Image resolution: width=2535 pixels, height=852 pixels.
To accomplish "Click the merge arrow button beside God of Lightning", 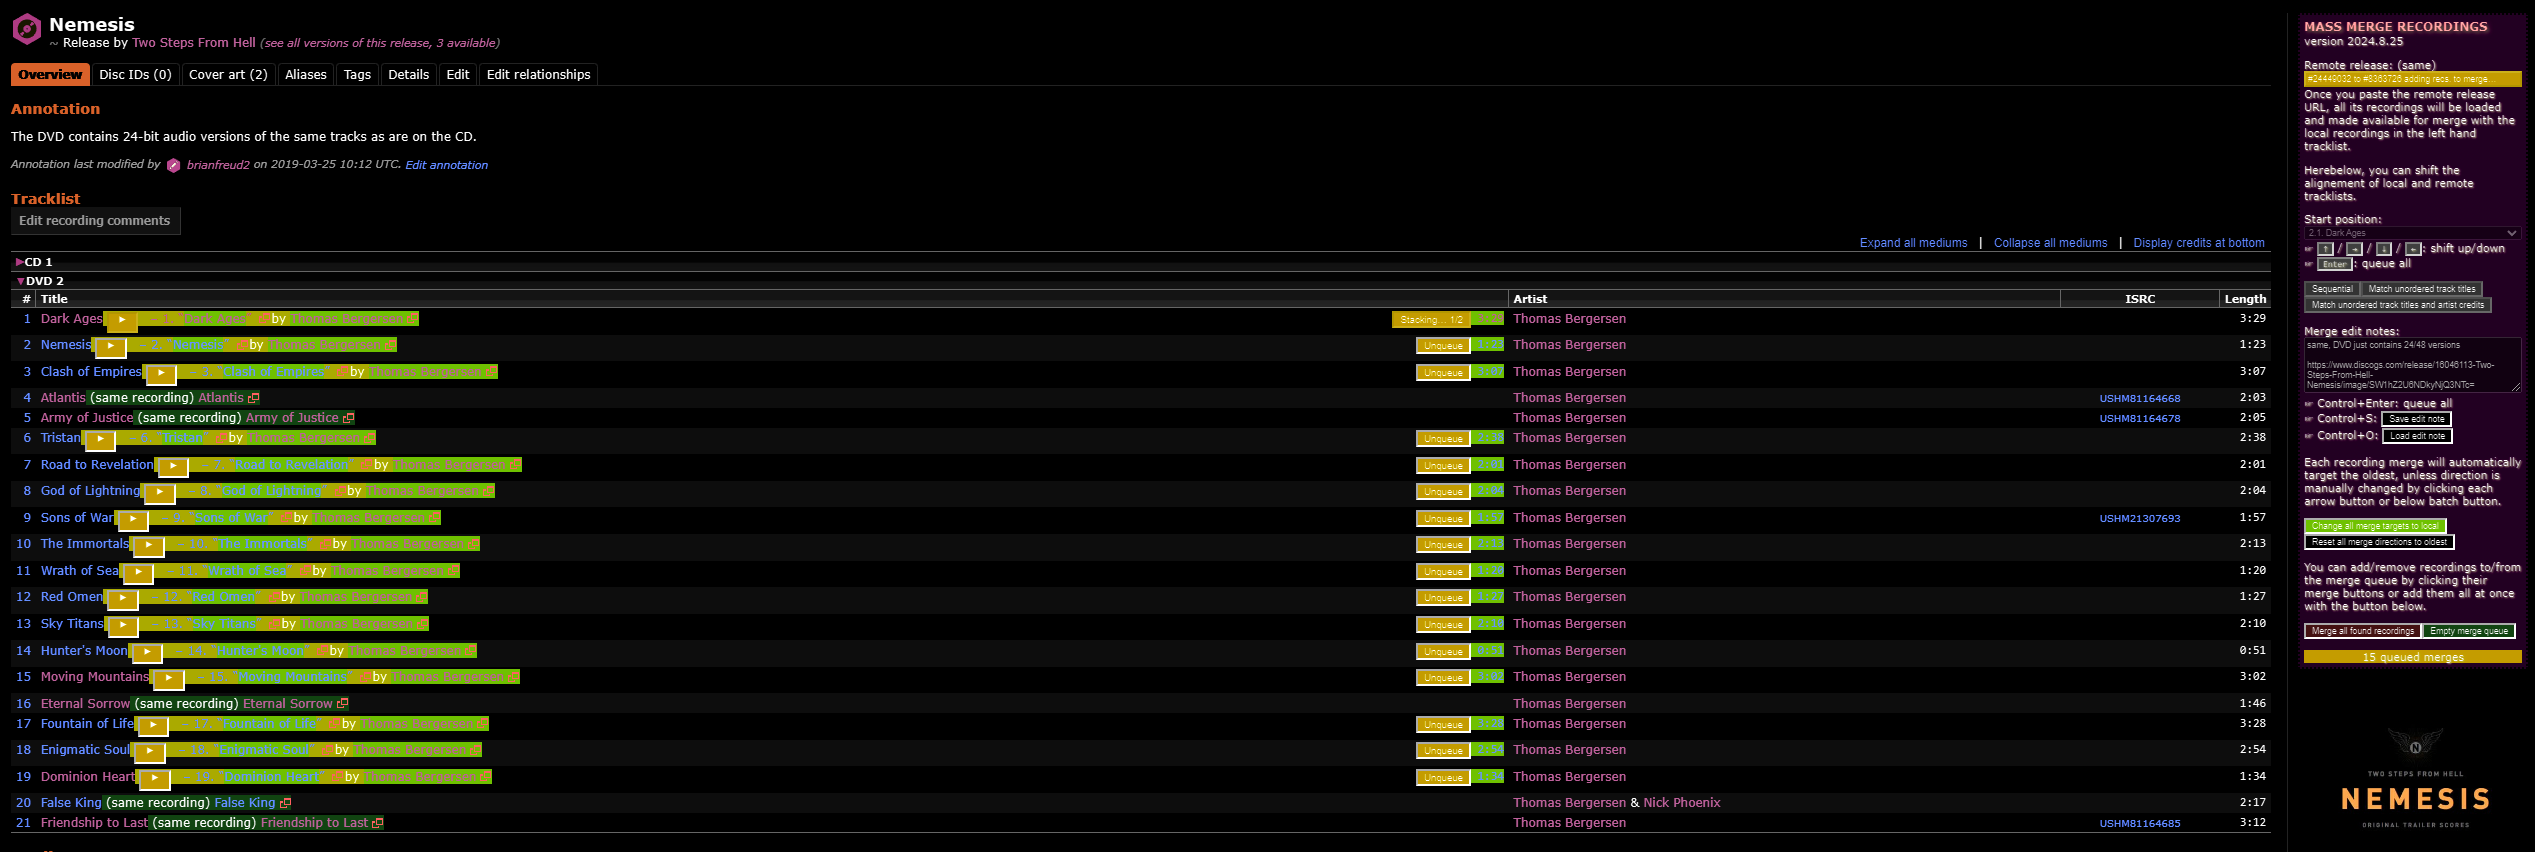I will (x=159, y=493).
